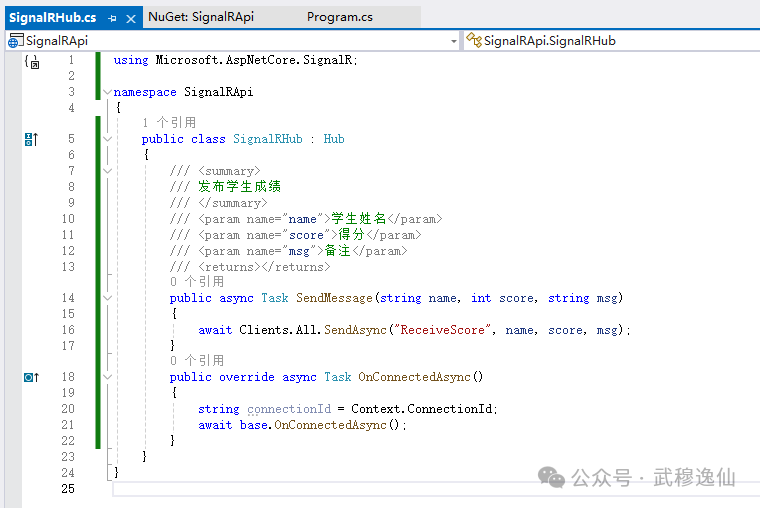Click the code-braces margin icon on line 1
Viewport: 760px width, 508px height.
(32, 62)
